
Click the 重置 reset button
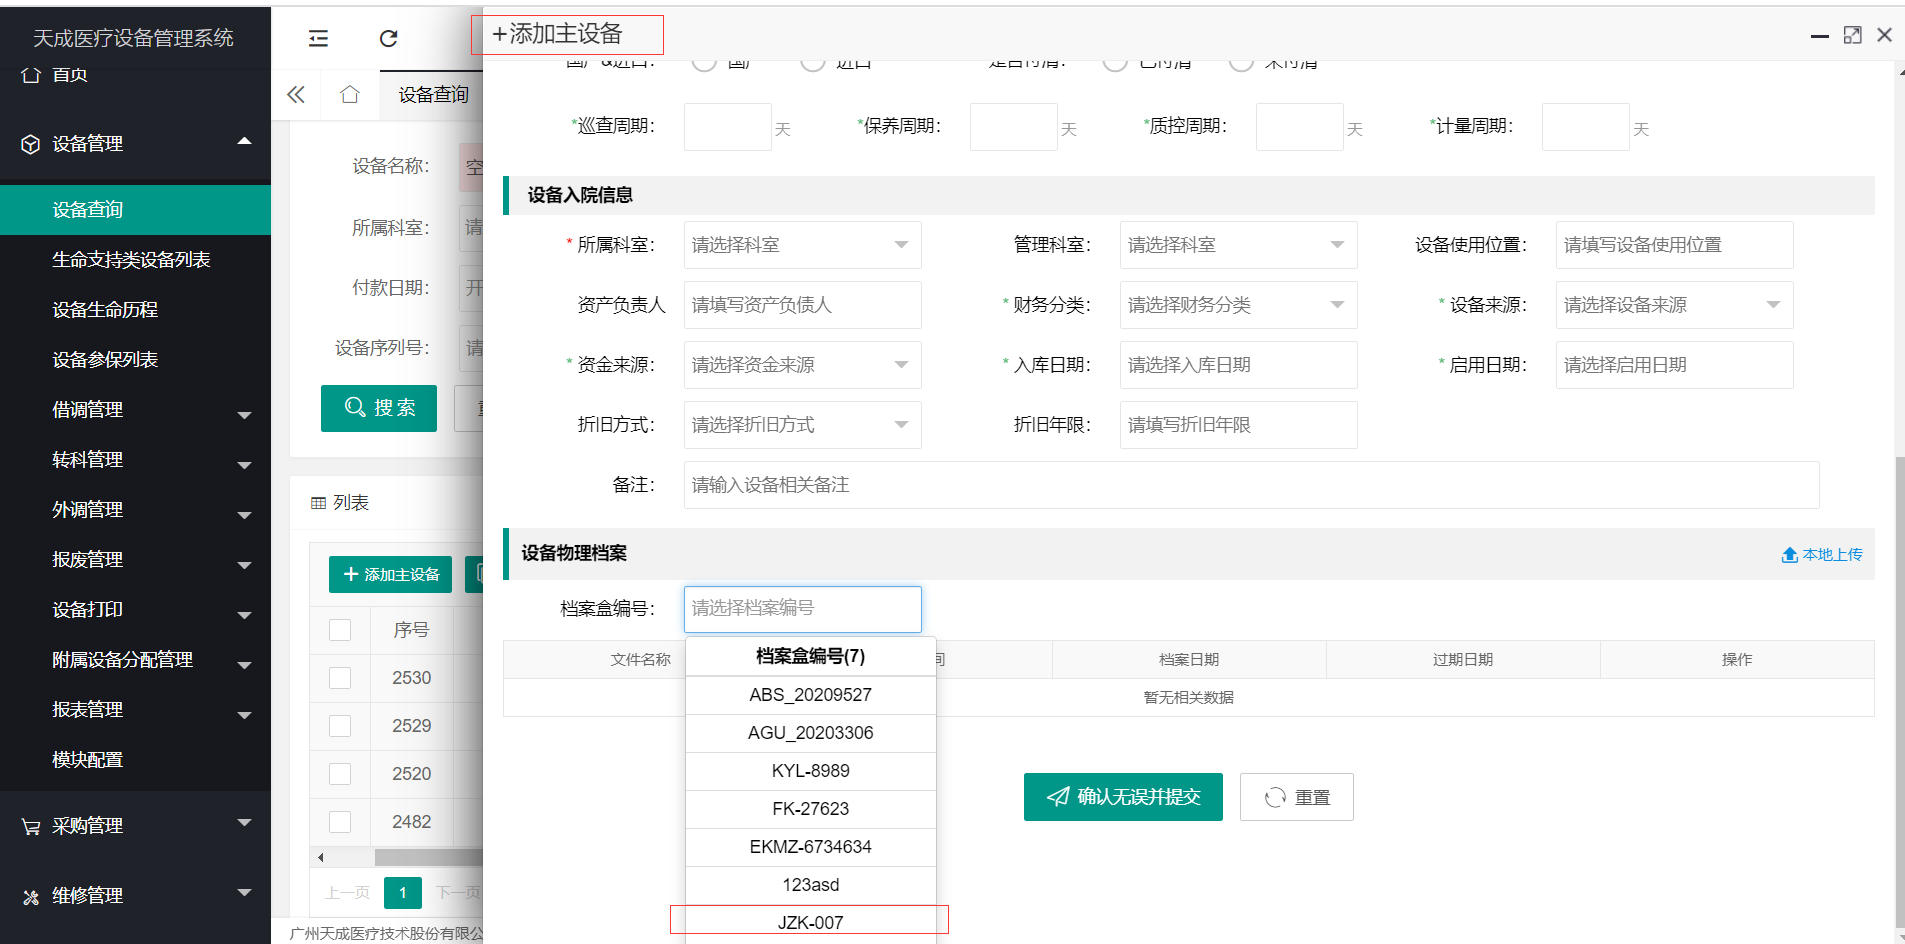pyautogui.click(x=1296, y=797)
